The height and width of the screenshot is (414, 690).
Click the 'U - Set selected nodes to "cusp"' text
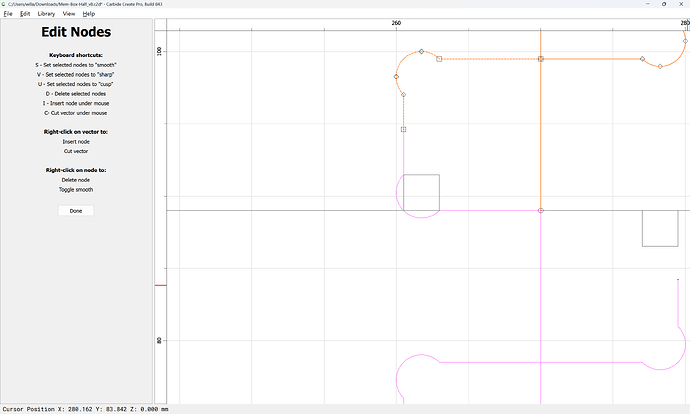coord(76,84)
